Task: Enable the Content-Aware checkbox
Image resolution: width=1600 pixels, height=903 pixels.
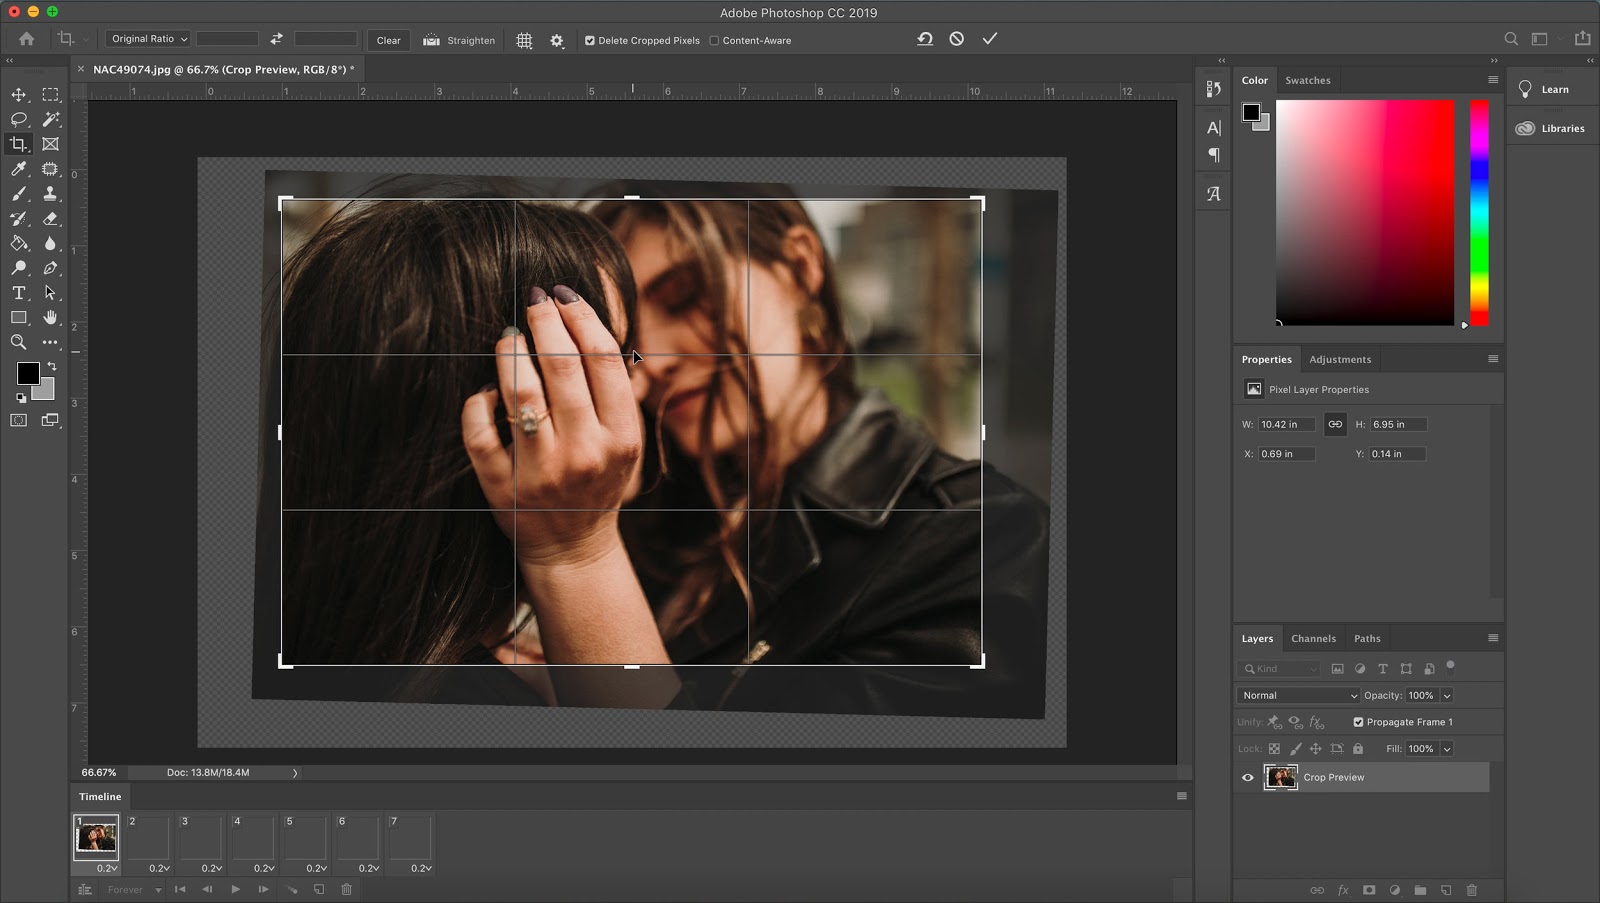Action: point(714,41)
